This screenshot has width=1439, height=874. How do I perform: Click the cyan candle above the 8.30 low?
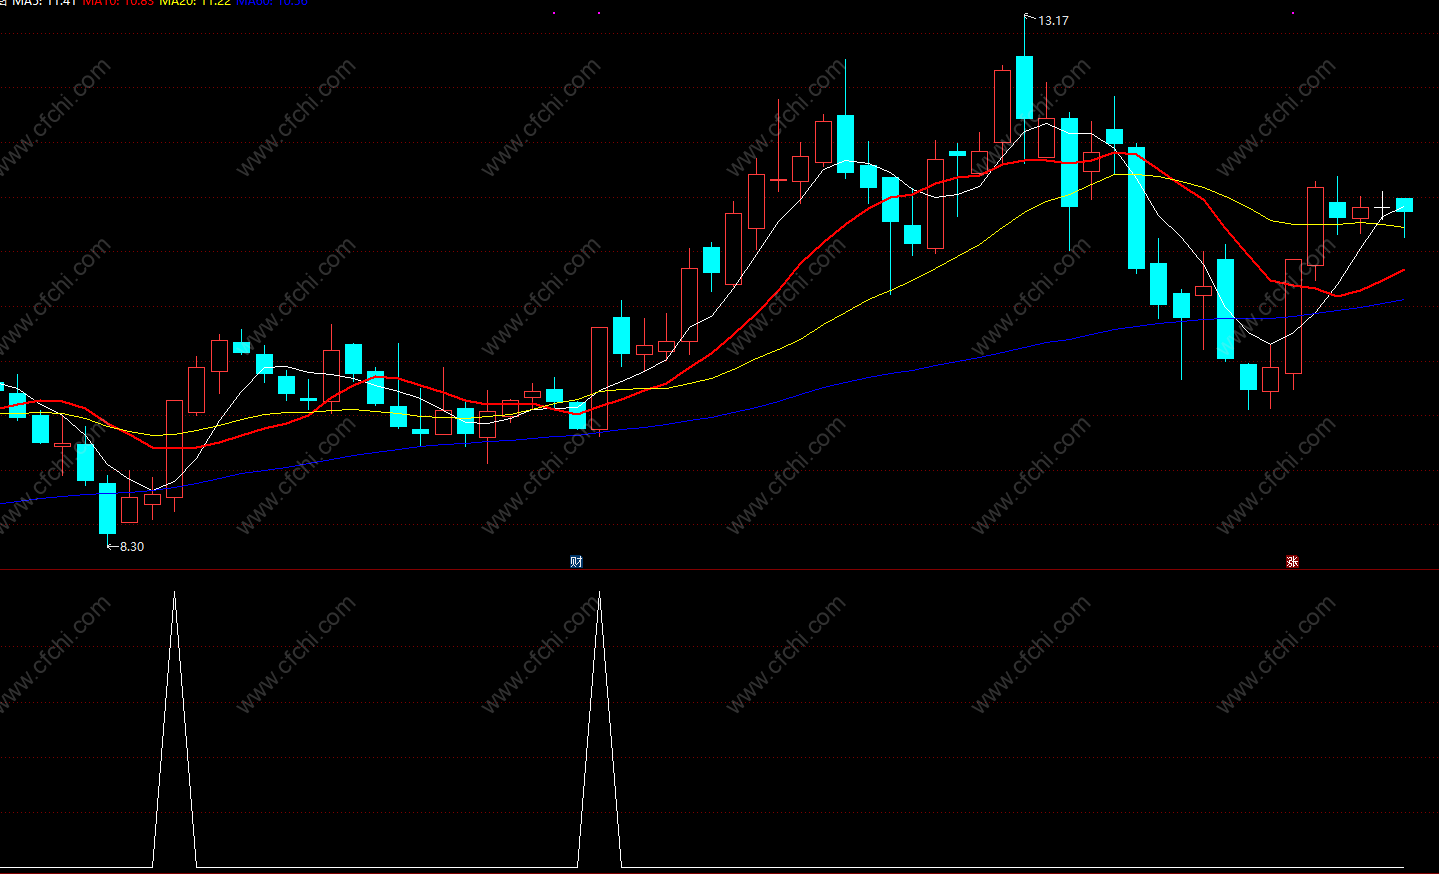point(107,508)
